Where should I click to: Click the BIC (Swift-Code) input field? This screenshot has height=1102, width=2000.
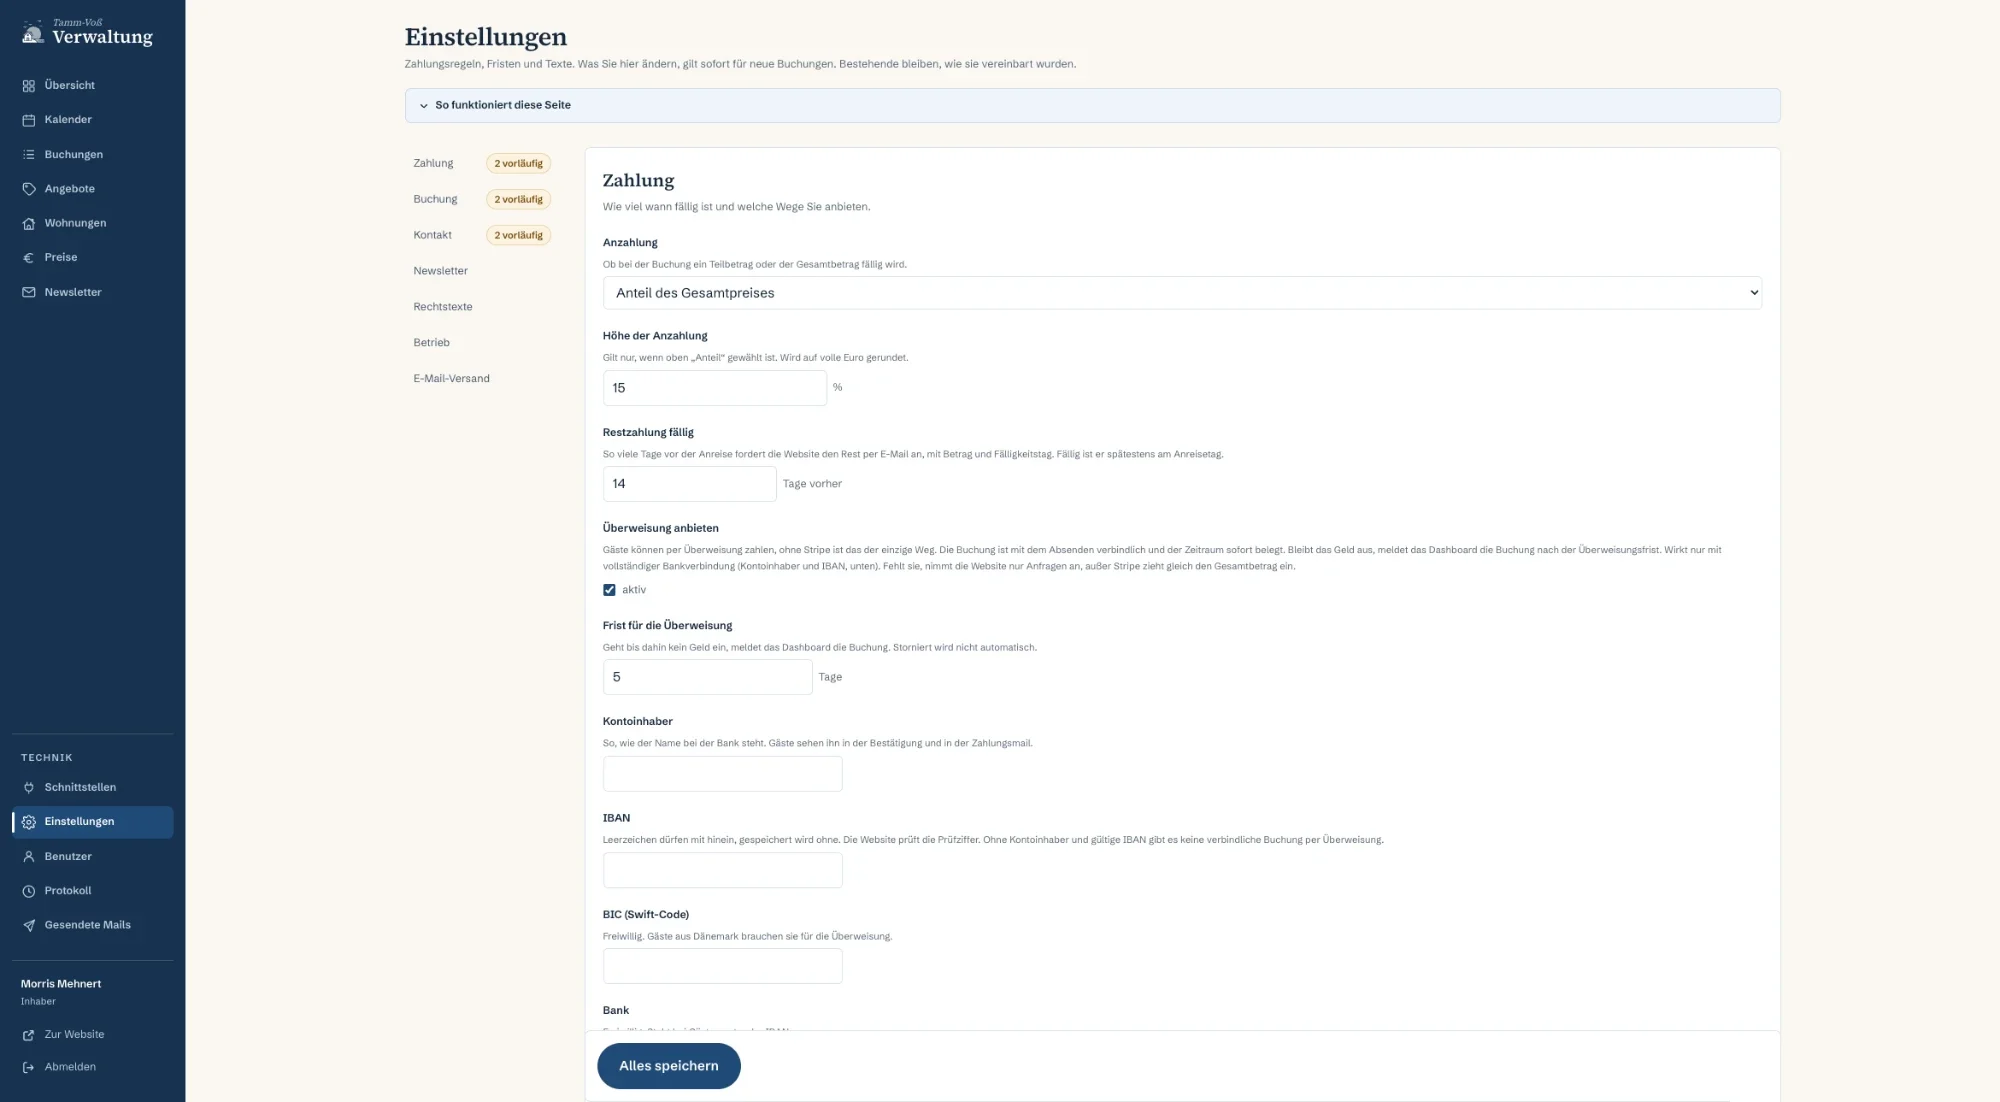pos(722,966)
